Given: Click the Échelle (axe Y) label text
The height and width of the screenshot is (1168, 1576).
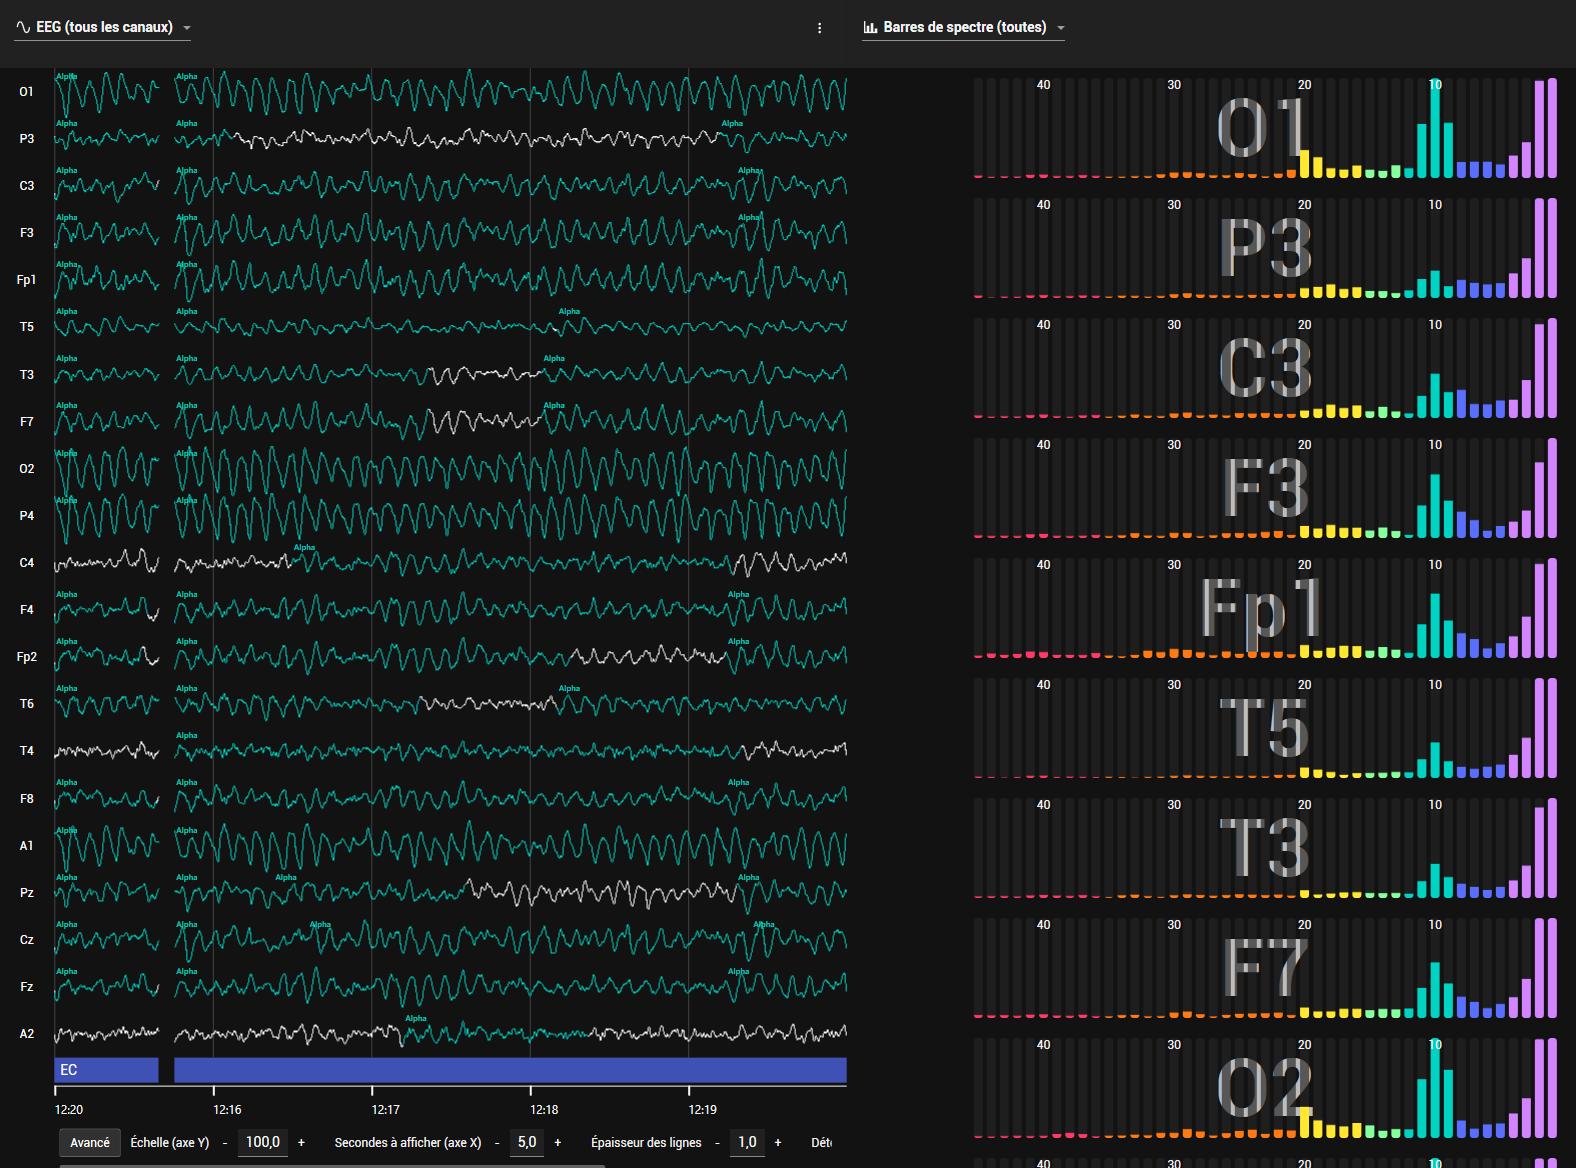Looking at the screenshot, I should click(x=170, y=1142).
